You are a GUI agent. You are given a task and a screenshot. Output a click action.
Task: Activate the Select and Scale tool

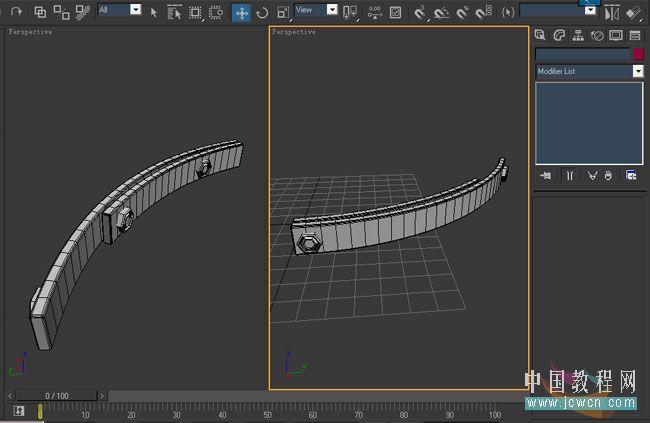tap(283, 12)
